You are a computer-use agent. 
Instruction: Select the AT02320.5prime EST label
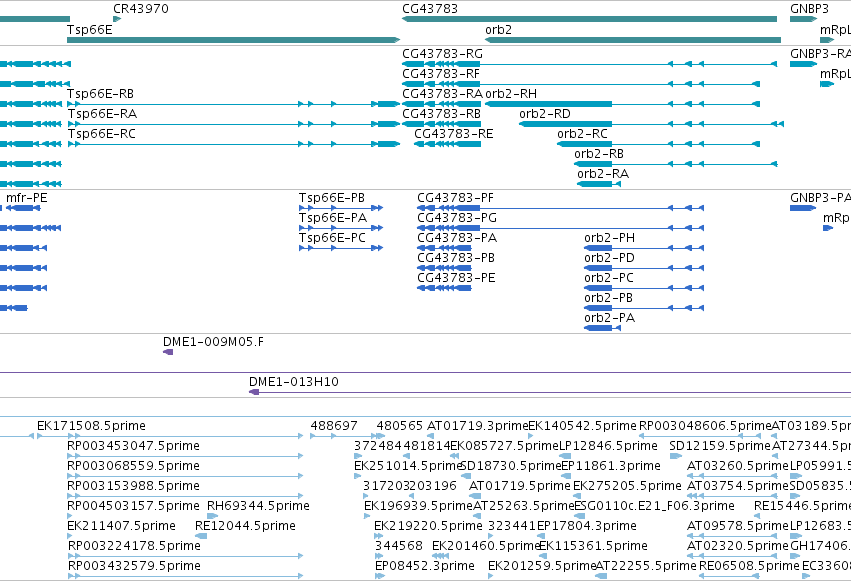coord(738,547)
